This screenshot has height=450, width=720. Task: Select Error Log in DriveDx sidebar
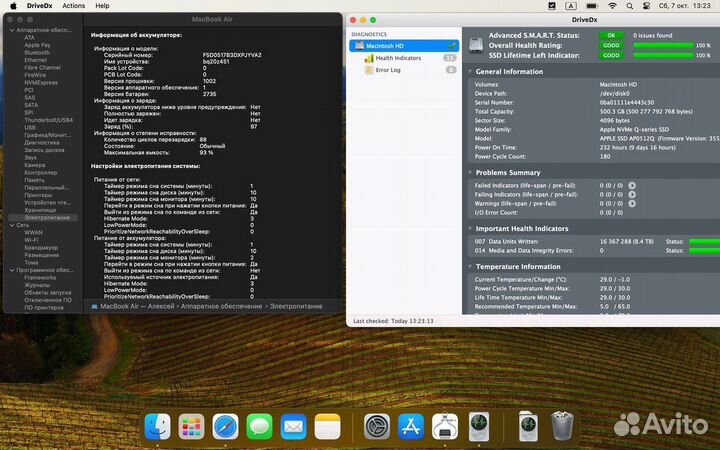388,70
